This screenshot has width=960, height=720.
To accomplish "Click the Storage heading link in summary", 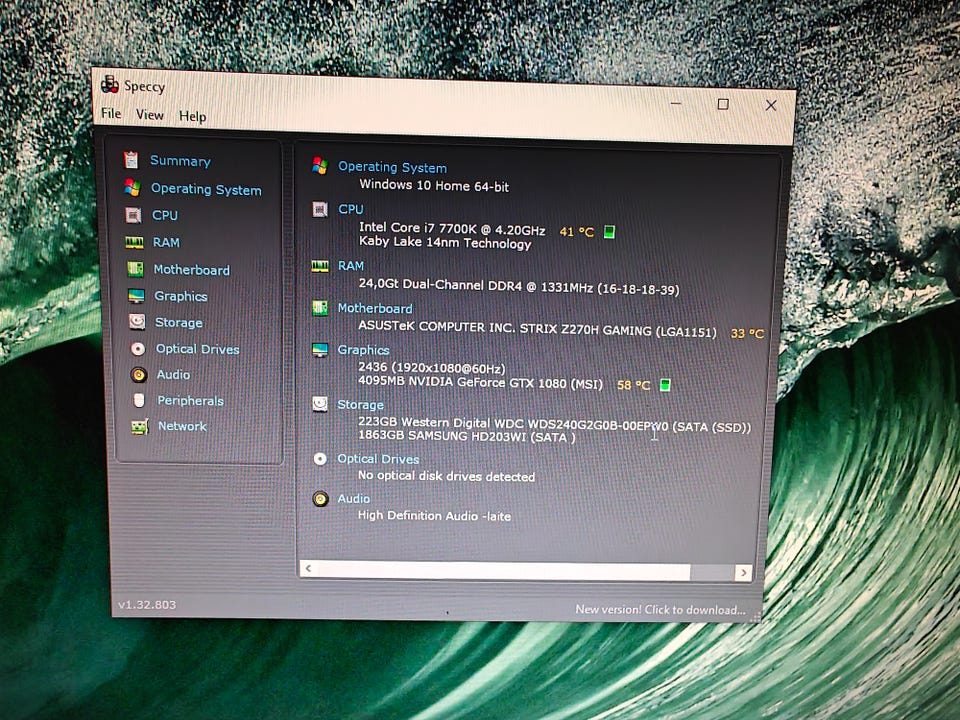I will (360, 405).
